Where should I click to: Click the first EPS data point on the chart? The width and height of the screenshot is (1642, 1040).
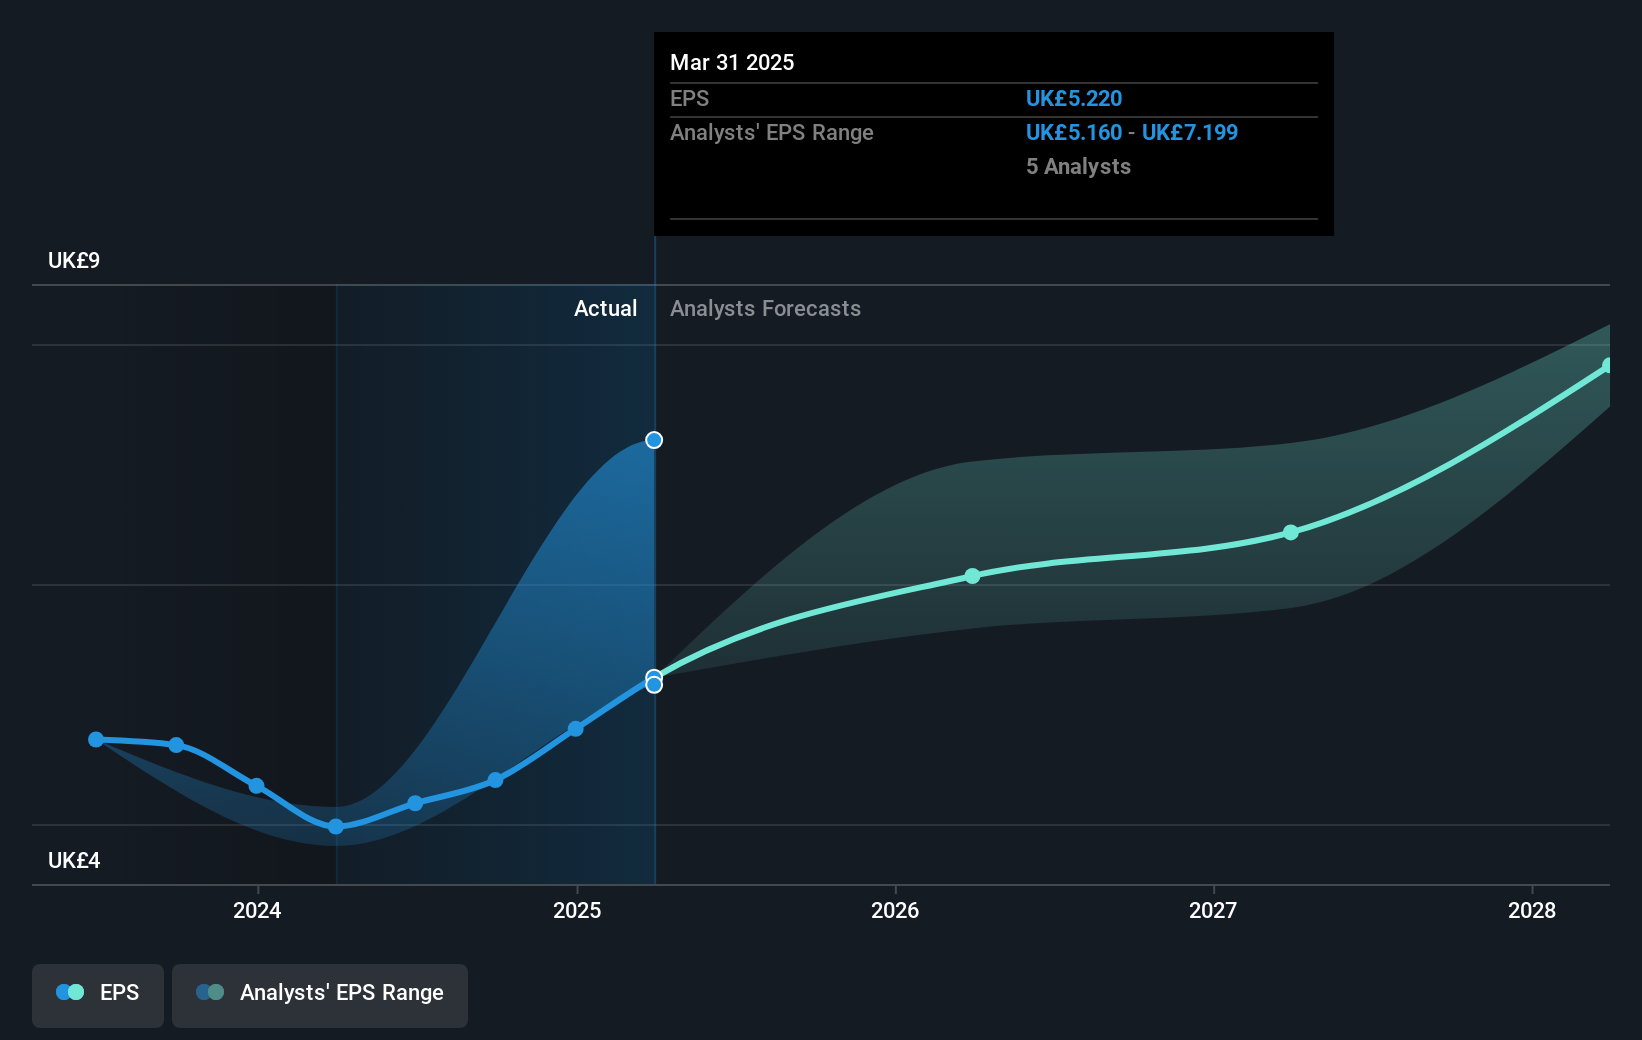95,739
